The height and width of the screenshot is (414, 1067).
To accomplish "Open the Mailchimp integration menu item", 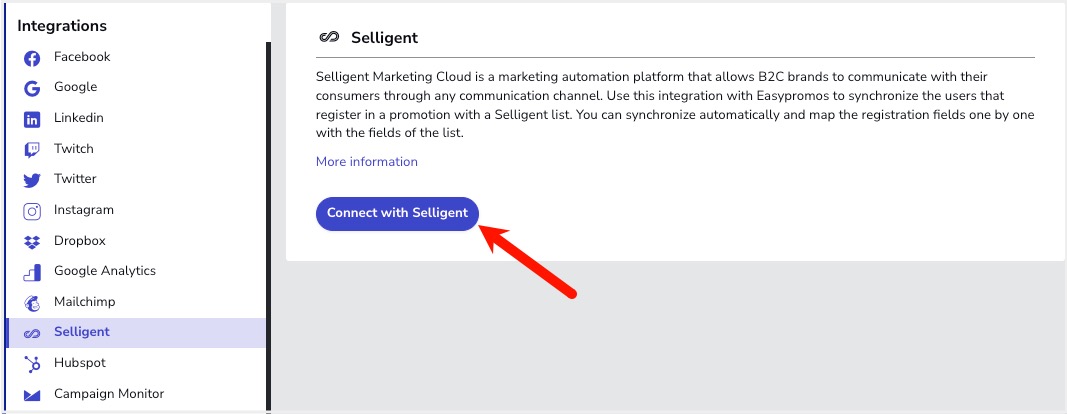I will click(84, 301).
